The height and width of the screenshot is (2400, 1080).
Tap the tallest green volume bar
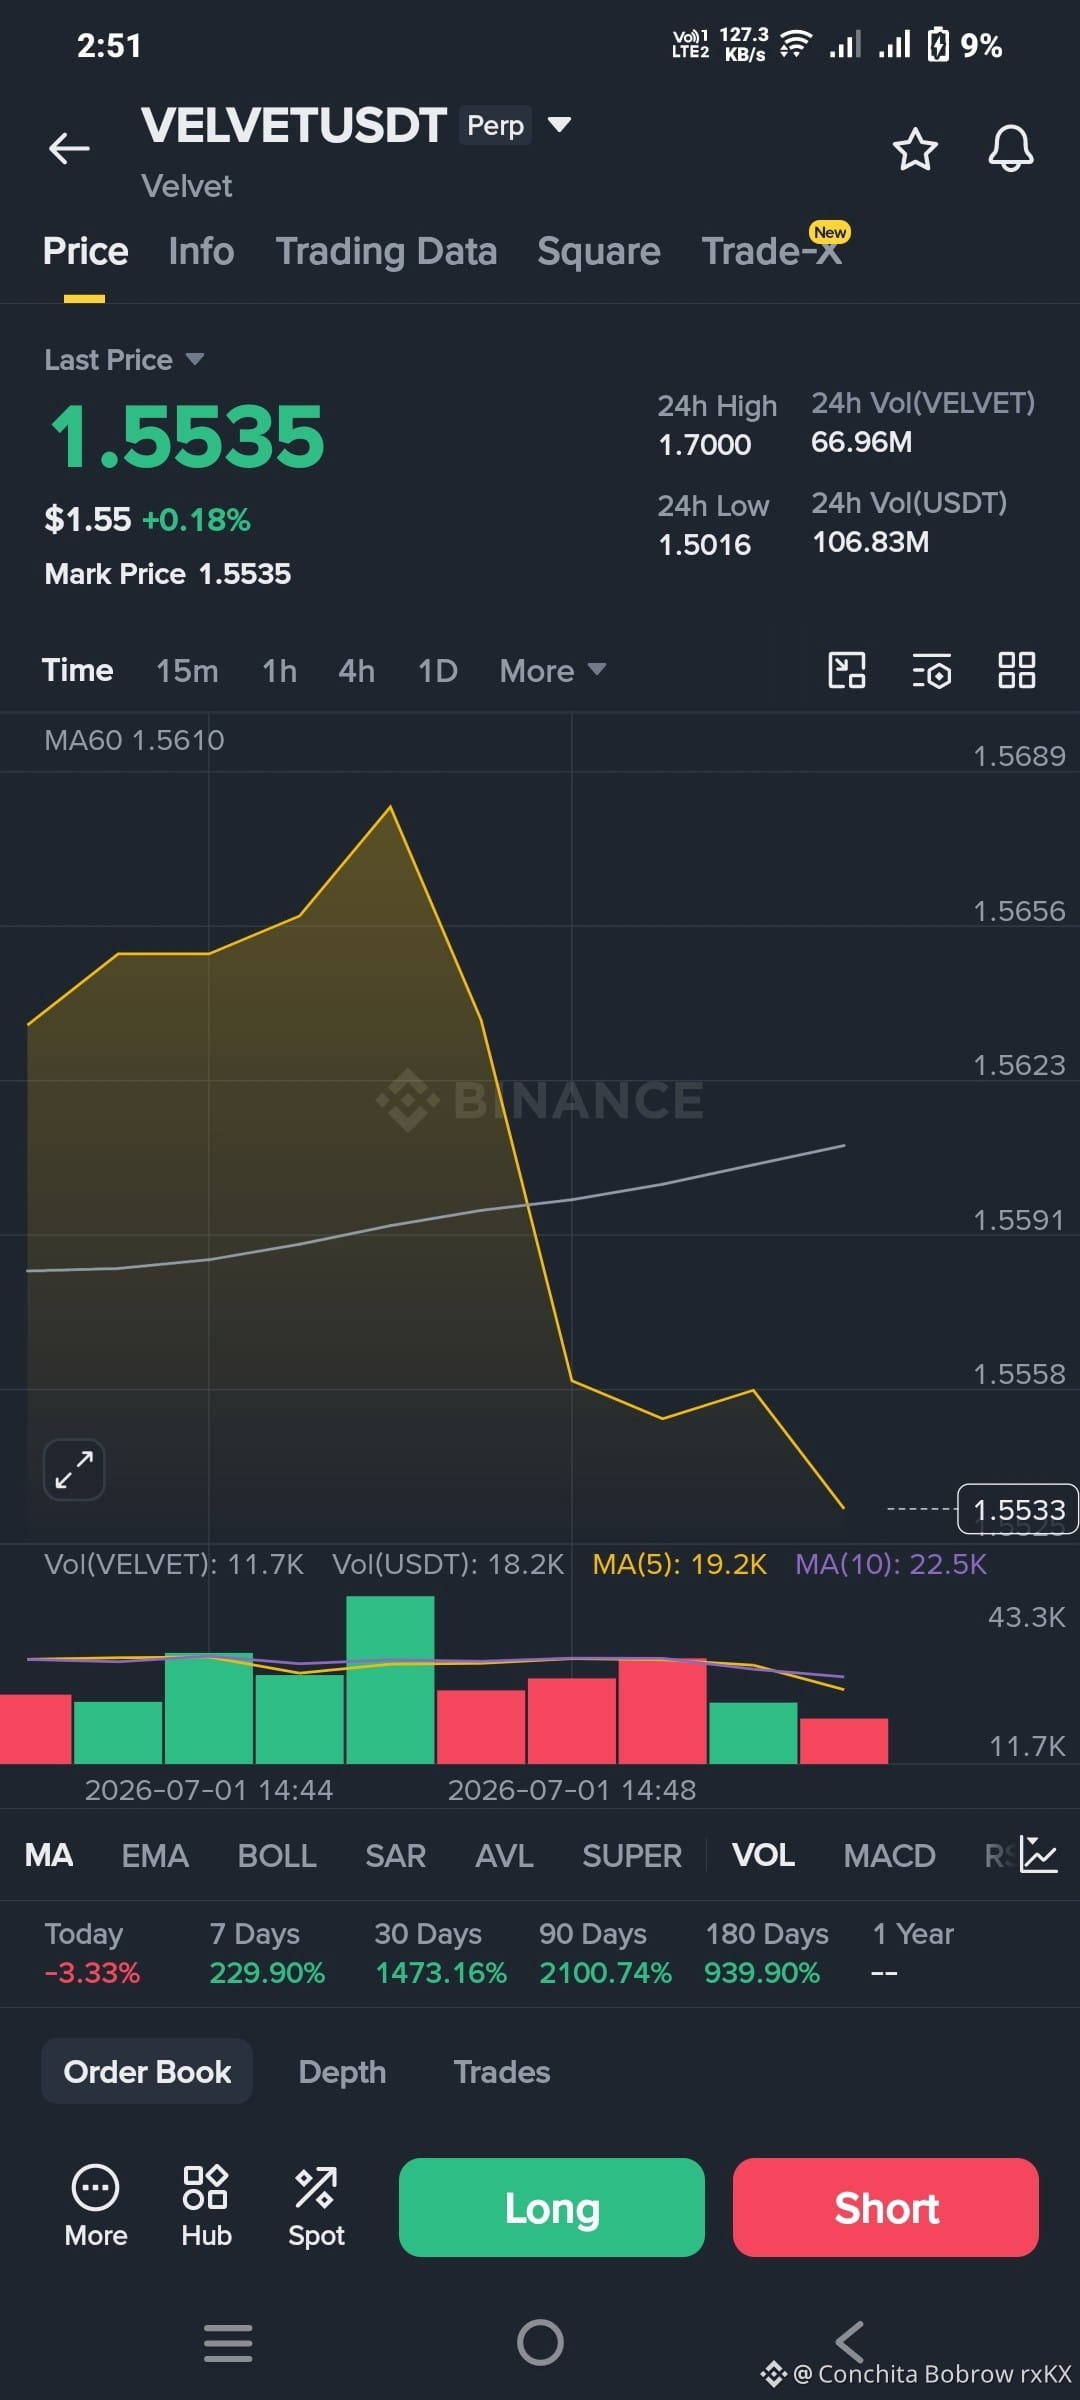[390, 1679]
